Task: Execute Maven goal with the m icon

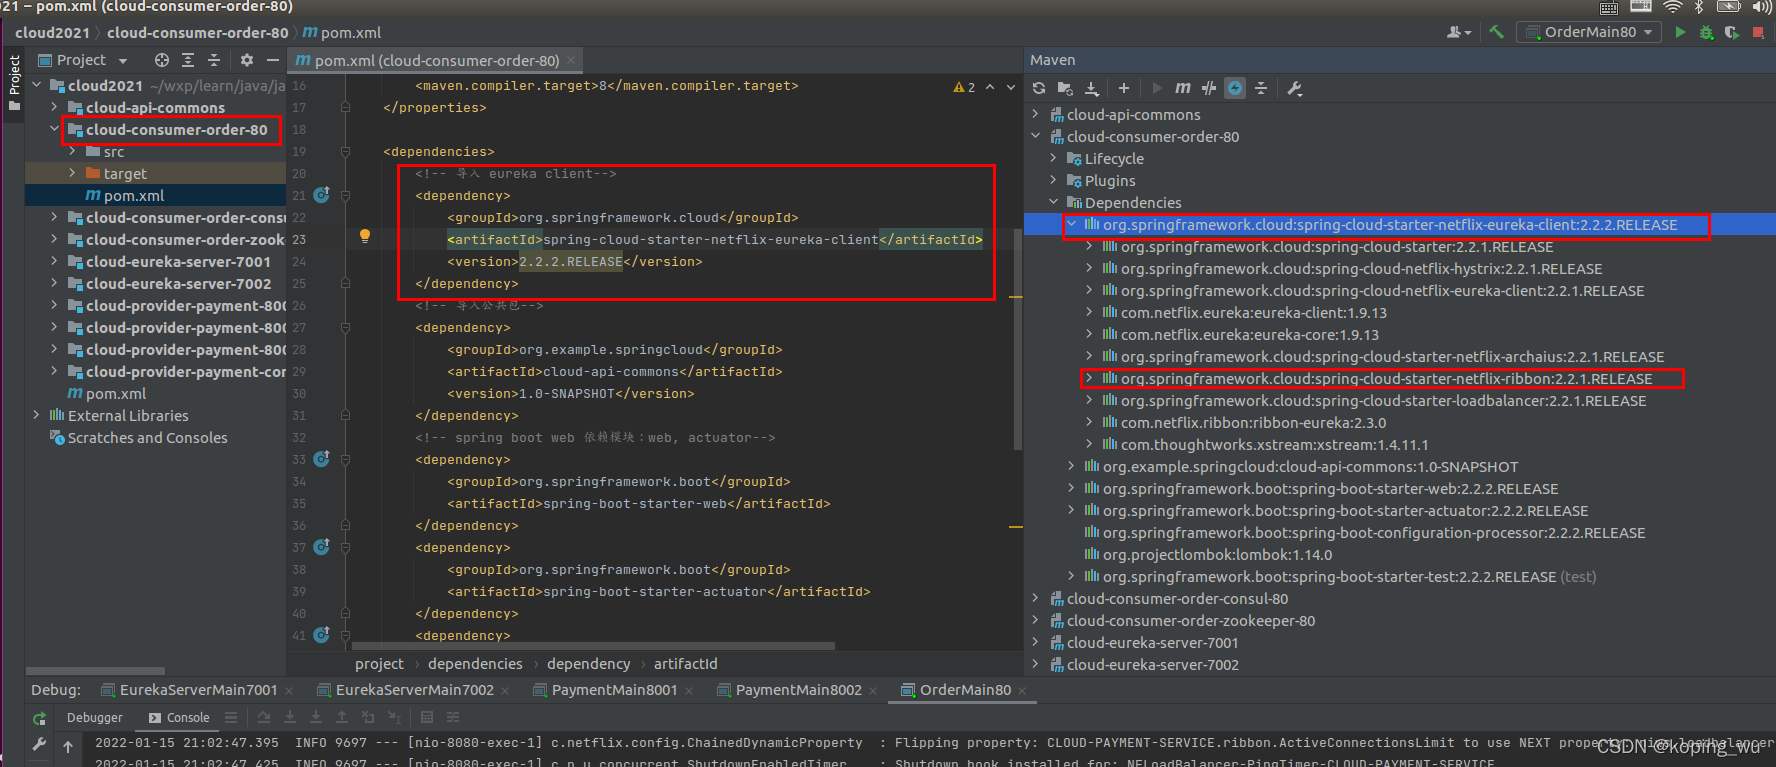Action: coord(1183,88)
